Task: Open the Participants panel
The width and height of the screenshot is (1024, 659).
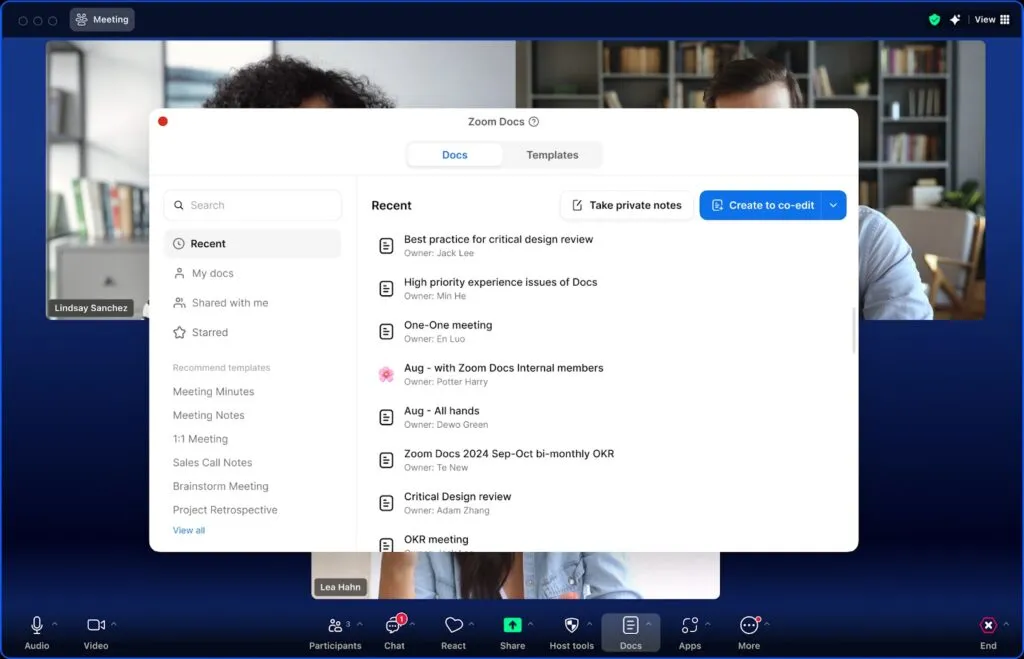Action: (x=334, y=625)
